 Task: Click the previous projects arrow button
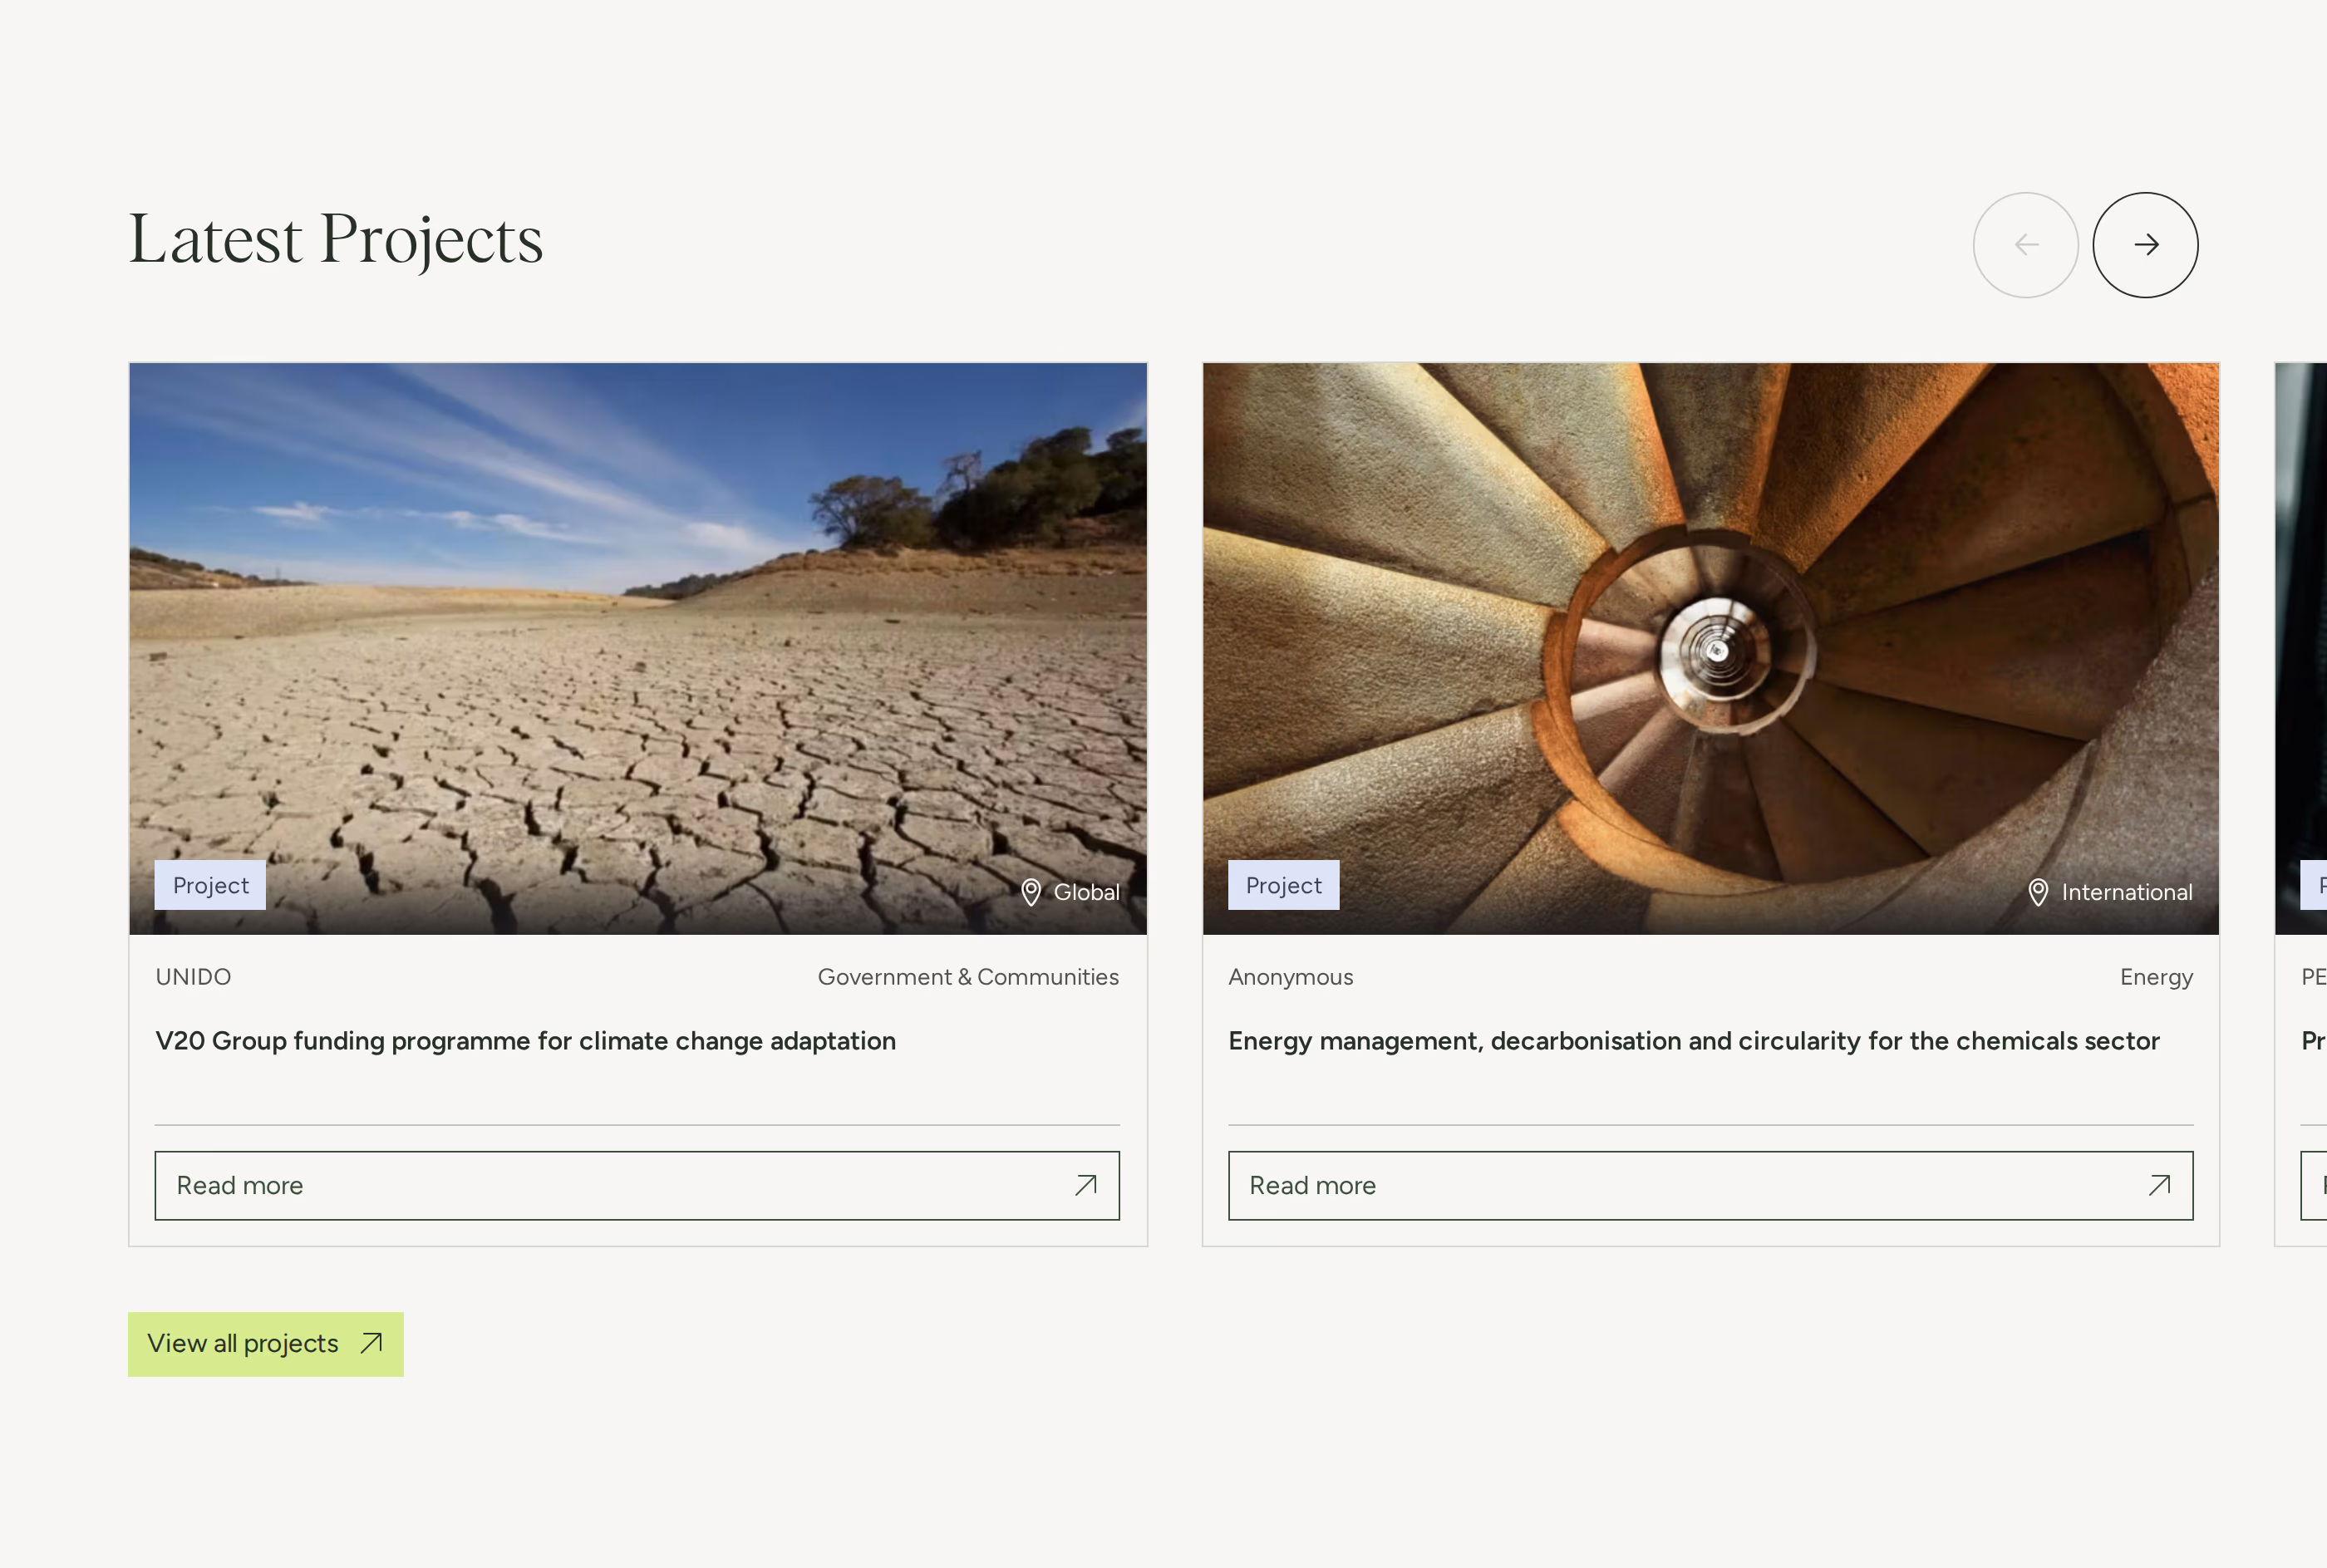(2026, 245)
